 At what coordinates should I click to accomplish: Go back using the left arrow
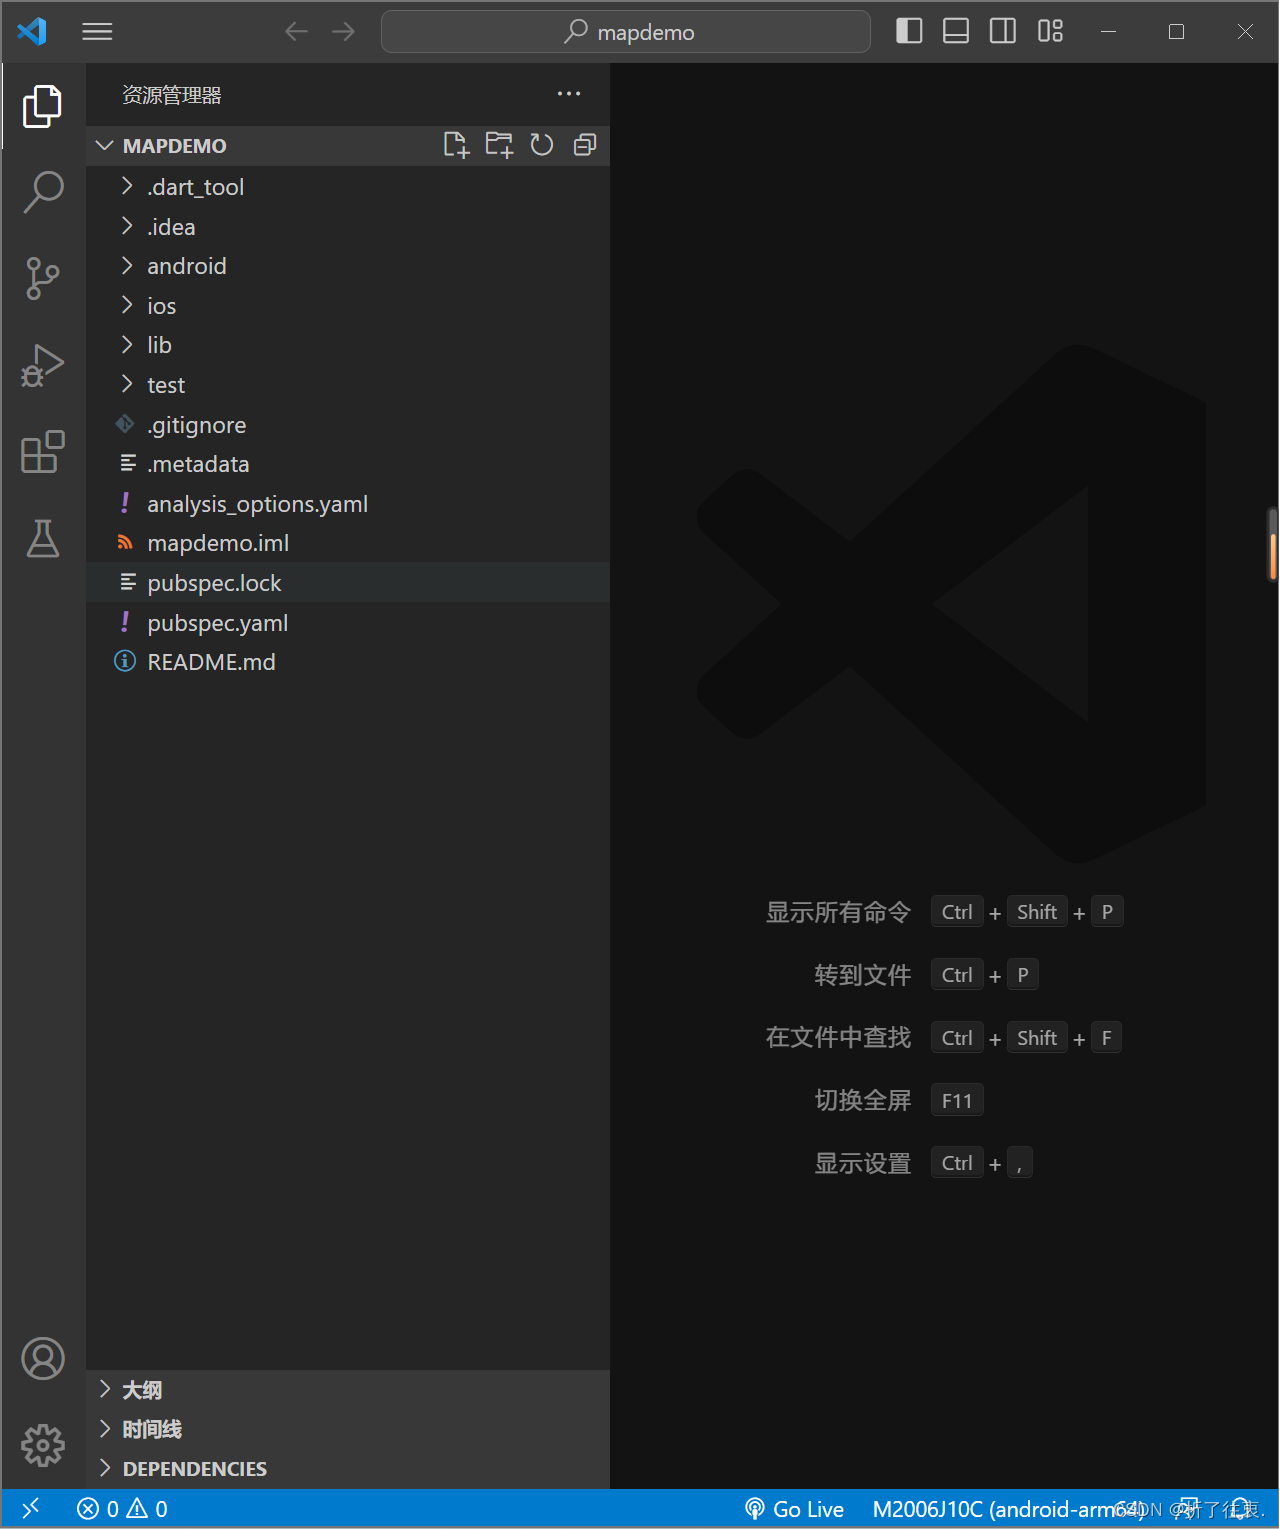[x=296, y=32]
